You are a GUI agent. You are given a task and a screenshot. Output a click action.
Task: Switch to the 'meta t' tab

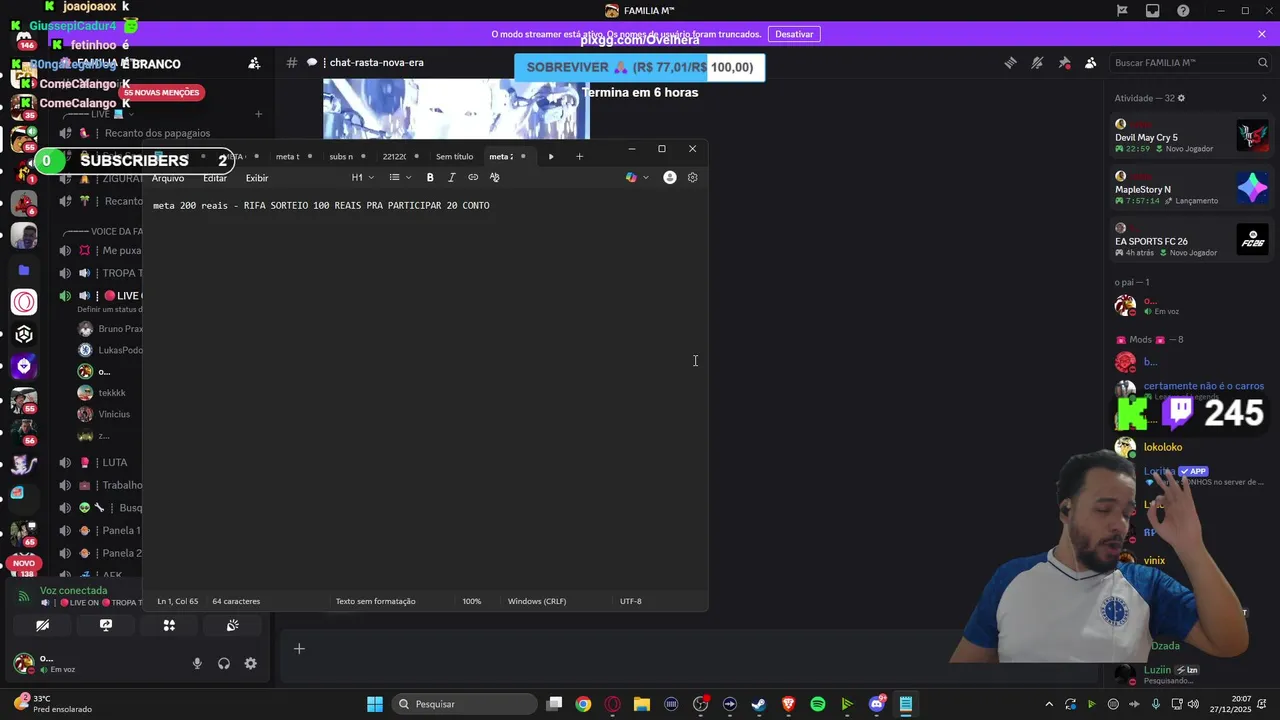click(x=288, y=156)
